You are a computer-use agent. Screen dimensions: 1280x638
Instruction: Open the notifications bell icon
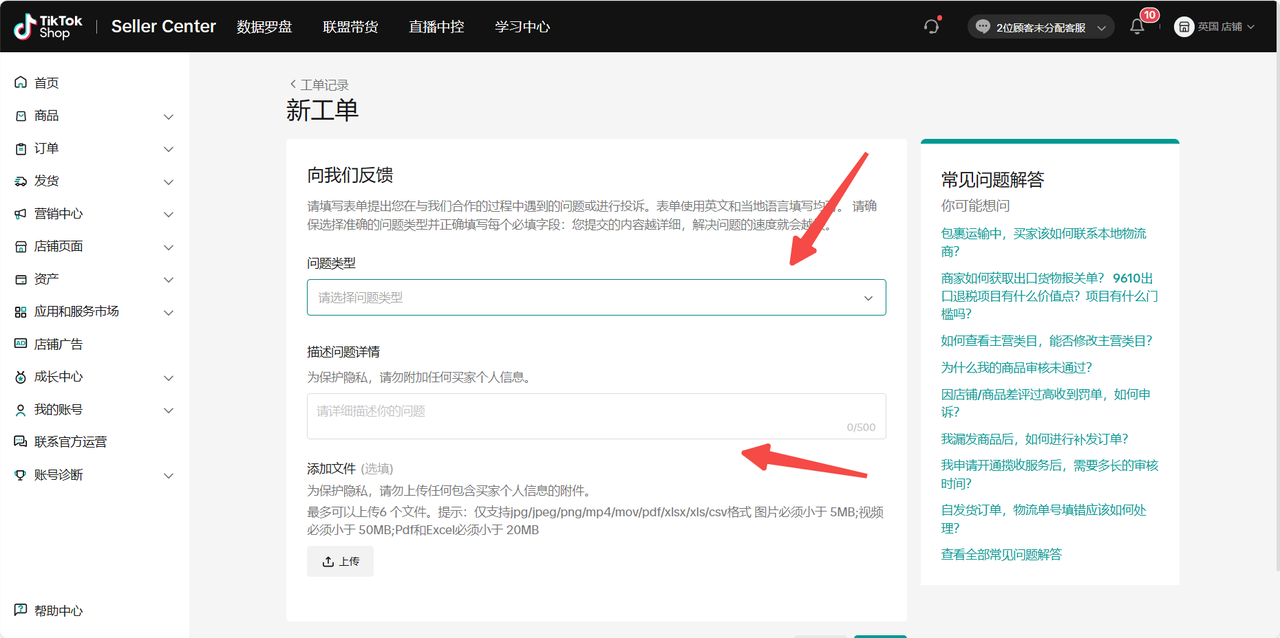(1137, 27)
